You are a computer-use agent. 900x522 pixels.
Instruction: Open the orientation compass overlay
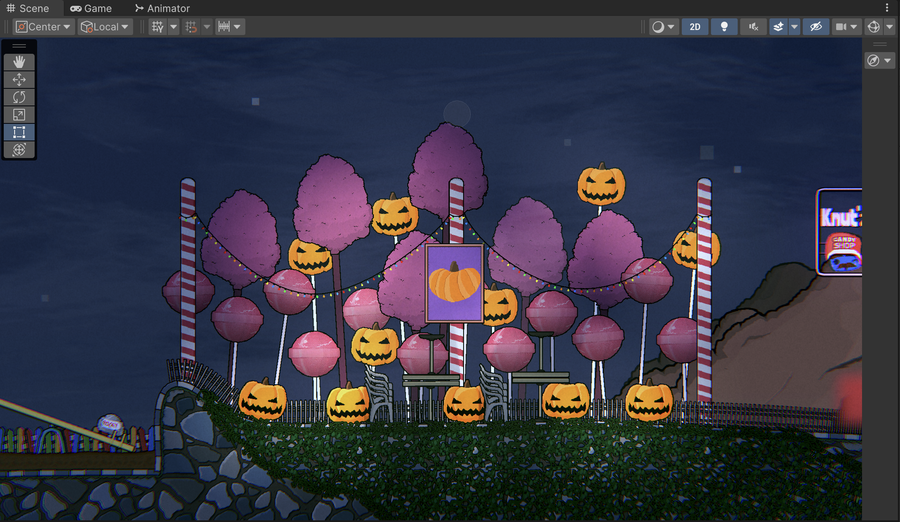[x=879, y=60]
